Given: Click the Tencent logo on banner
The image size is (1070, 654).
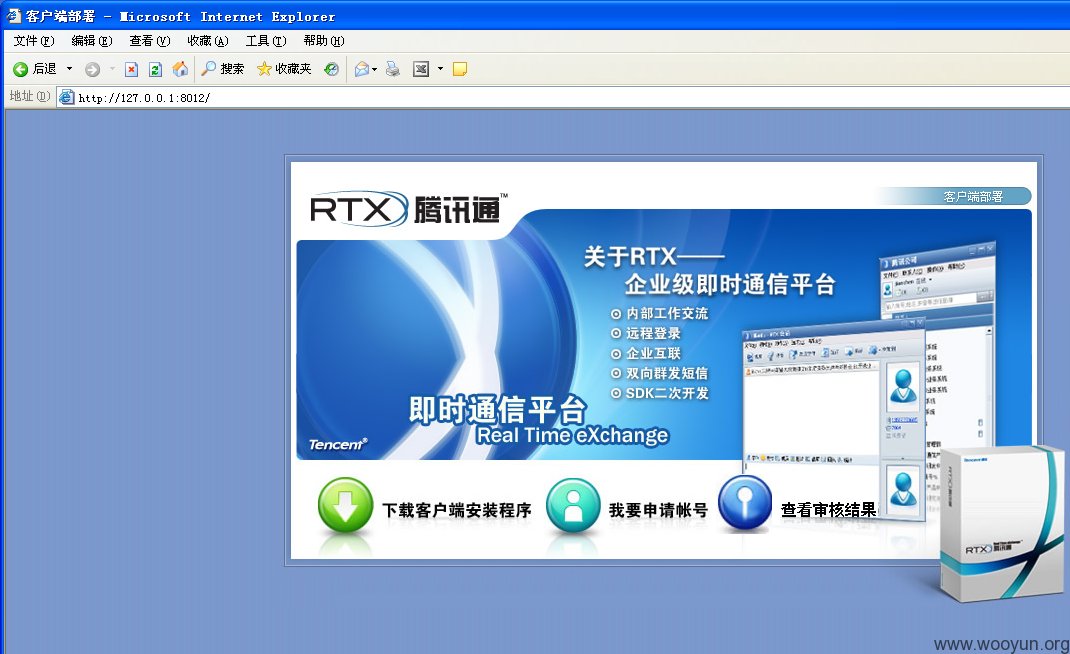Looking at the screenshot, I should pos(338,444).
